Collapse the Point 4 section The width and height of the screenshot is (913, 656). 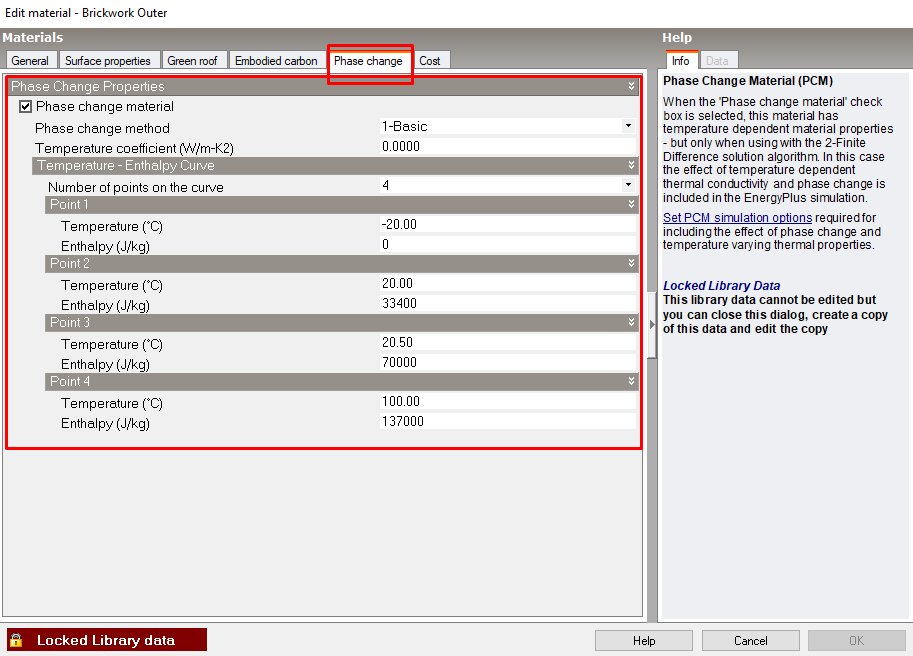pyautogui.click(x=632, y=381)
